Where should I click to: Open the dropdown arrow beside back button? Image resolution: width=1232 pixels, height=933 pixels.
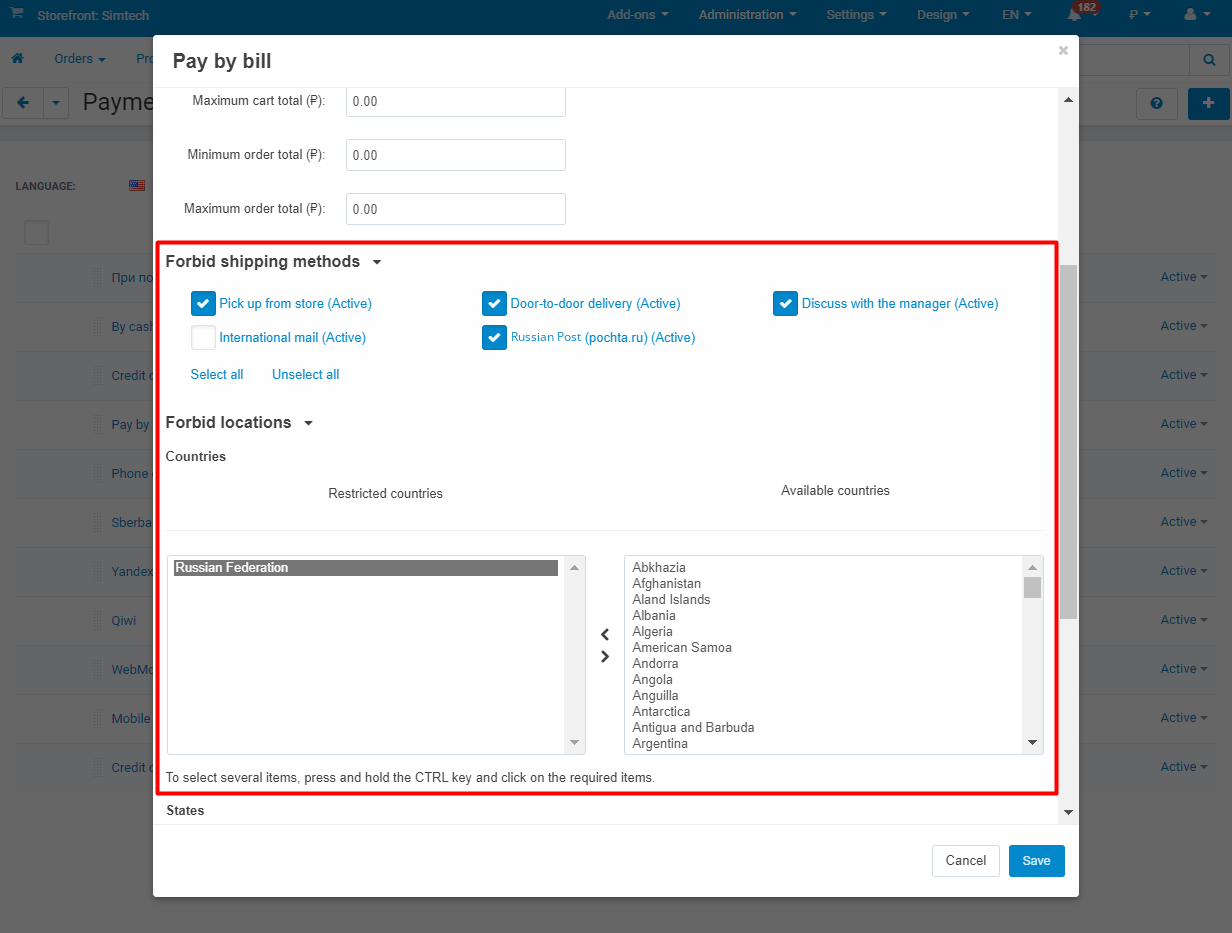56,102
